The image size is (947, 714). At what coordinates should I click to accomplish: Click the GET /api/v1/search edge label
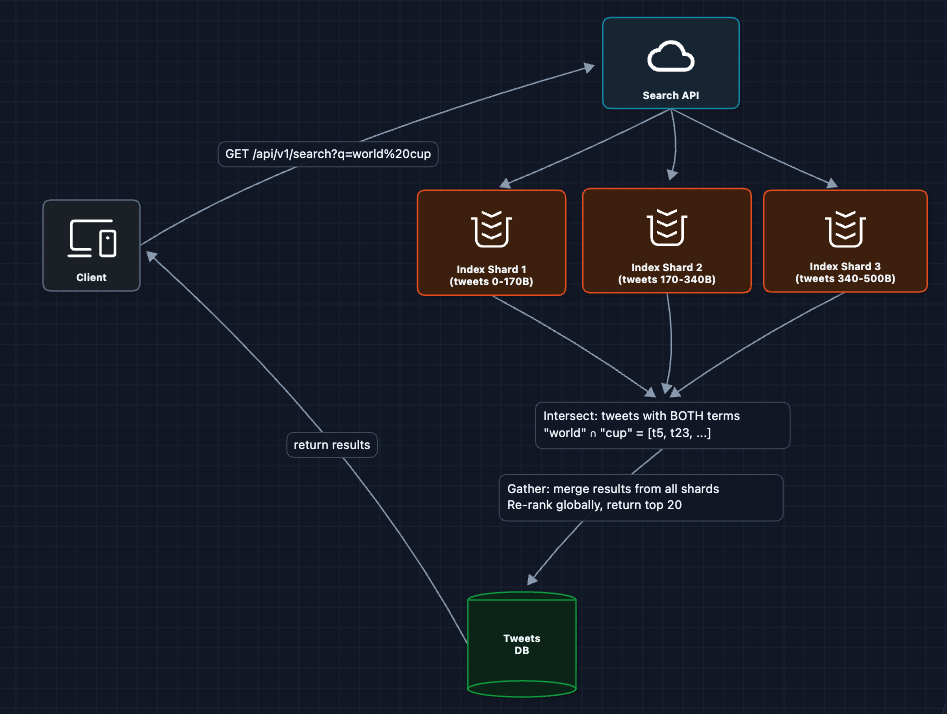click(329, 155)
